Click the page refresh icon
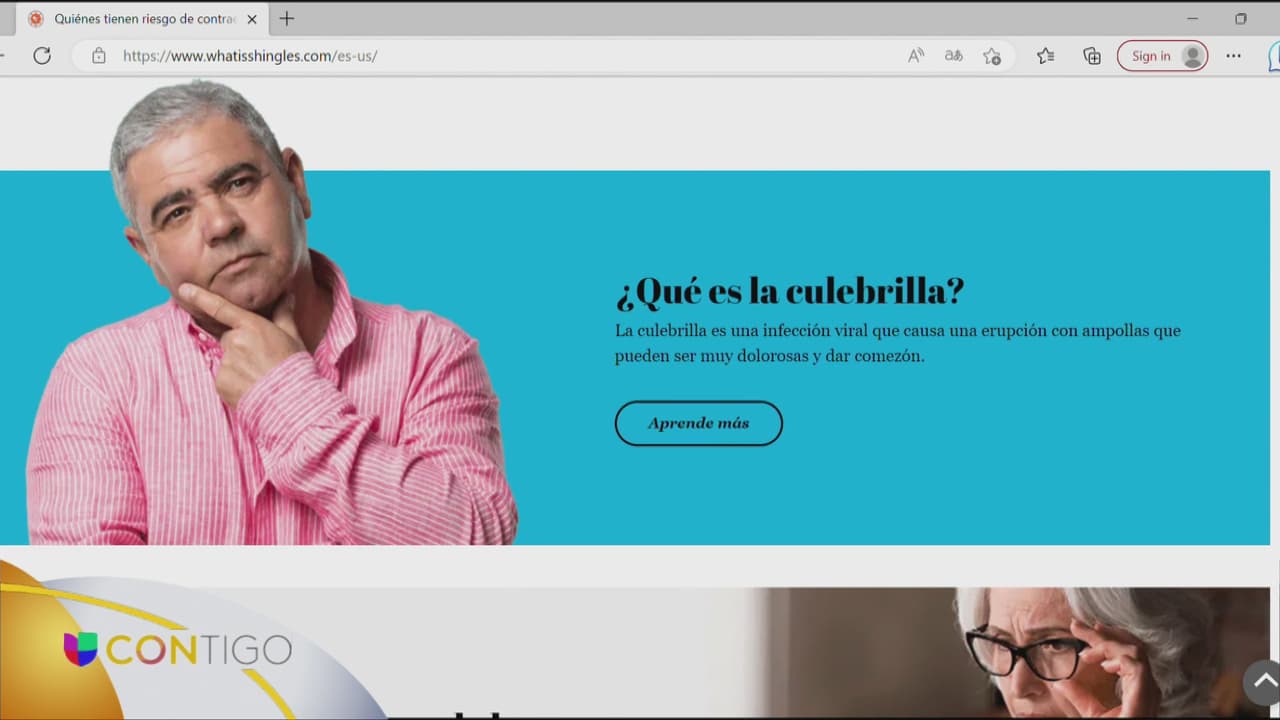1280x720 pixels. [42, 56]
